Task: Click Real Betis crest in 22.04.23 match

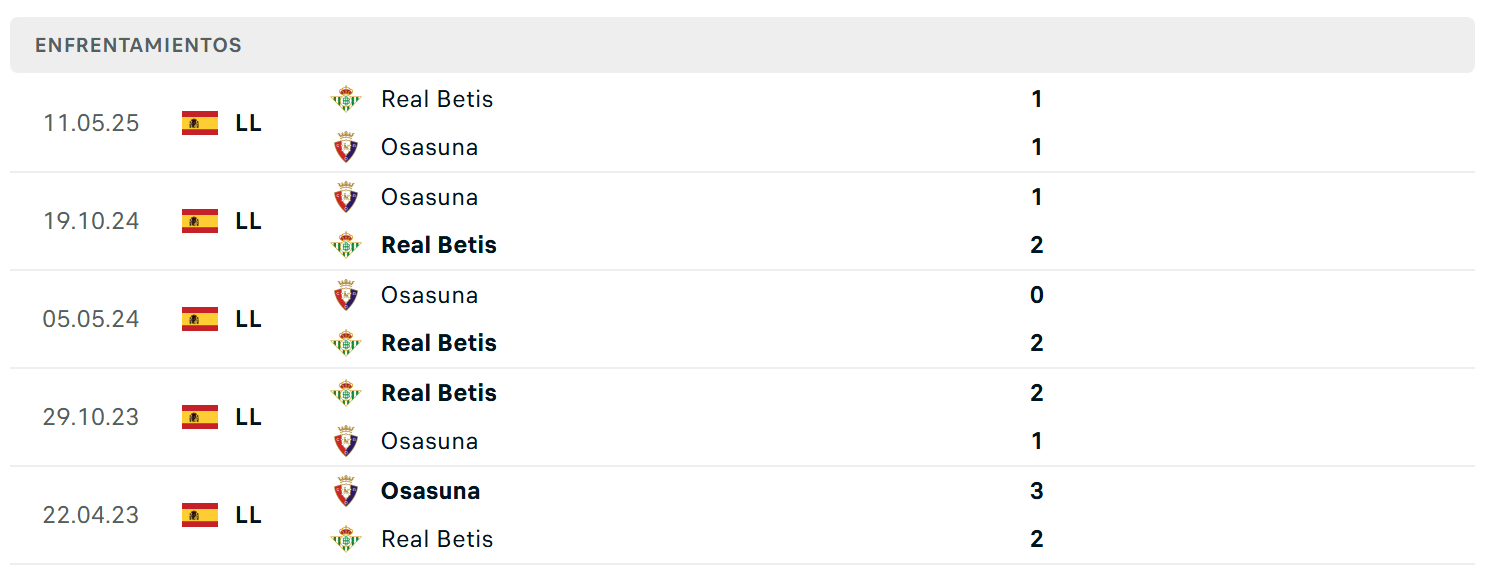Action: pos(346,539)
